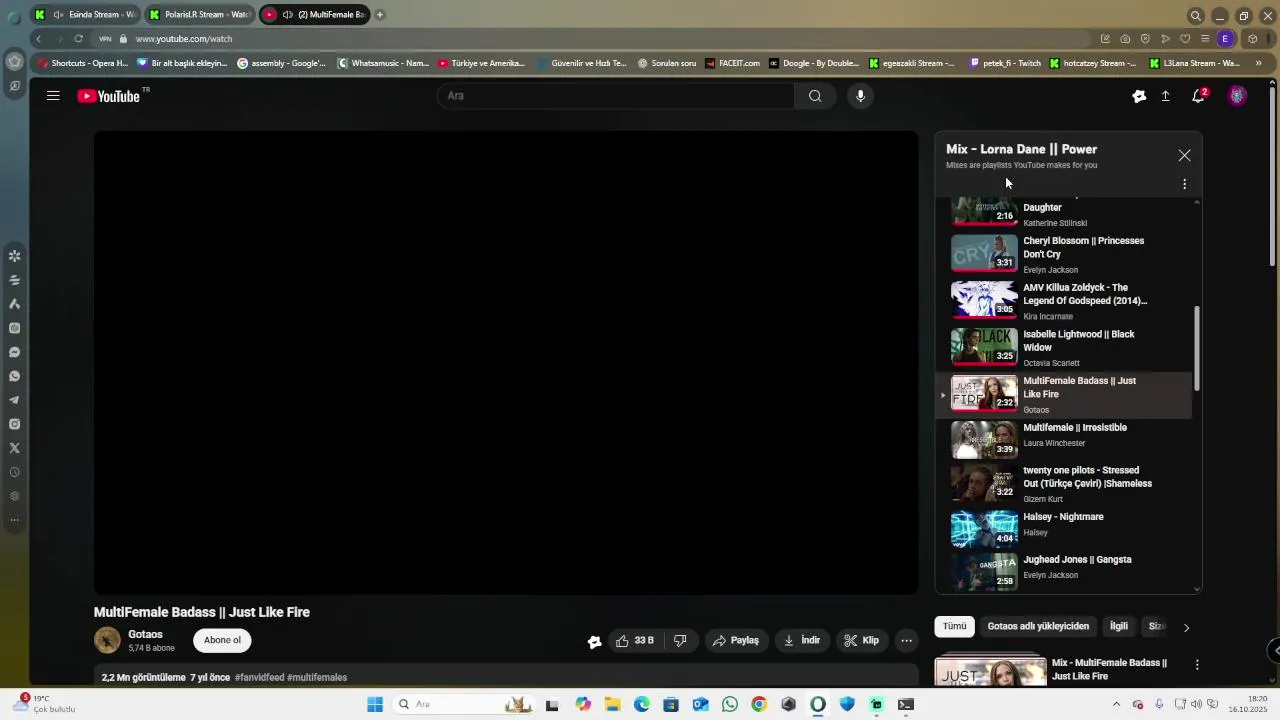Show more filter chips with the right chevron
This screenshot has width=1280, height=720.
coord(1186,627)
